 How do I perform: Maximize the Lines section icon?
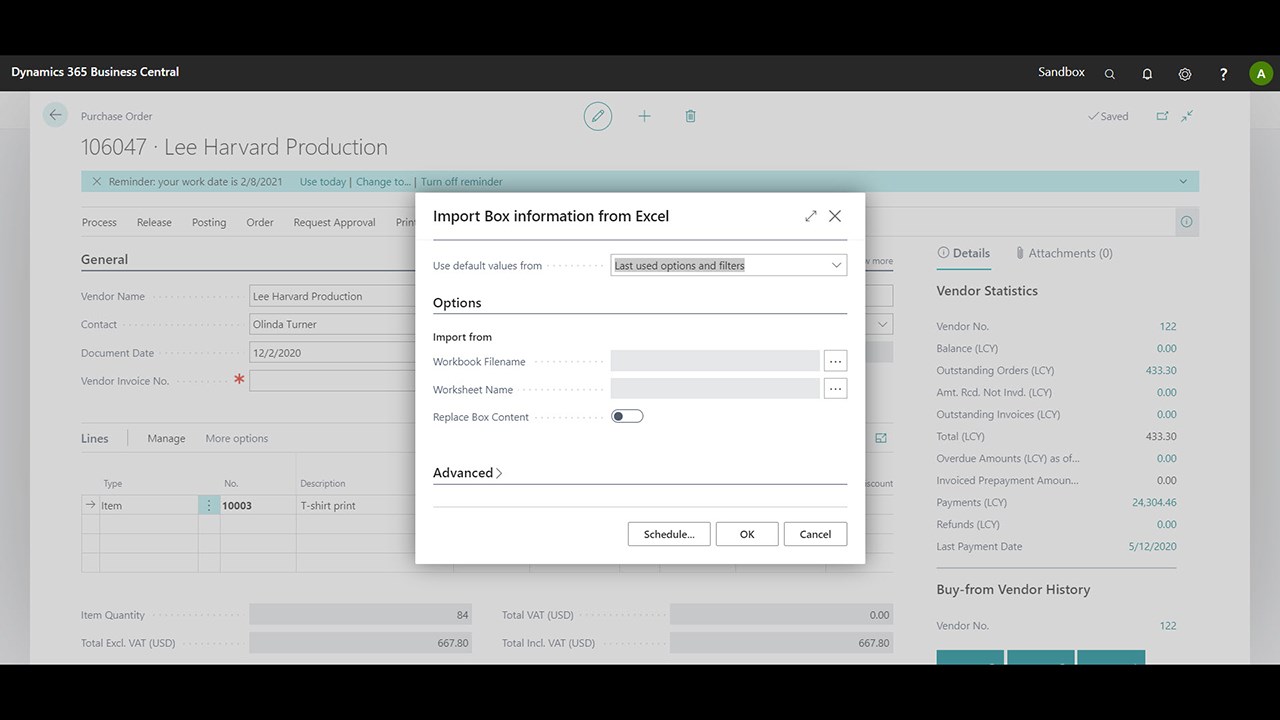point(881,438)
